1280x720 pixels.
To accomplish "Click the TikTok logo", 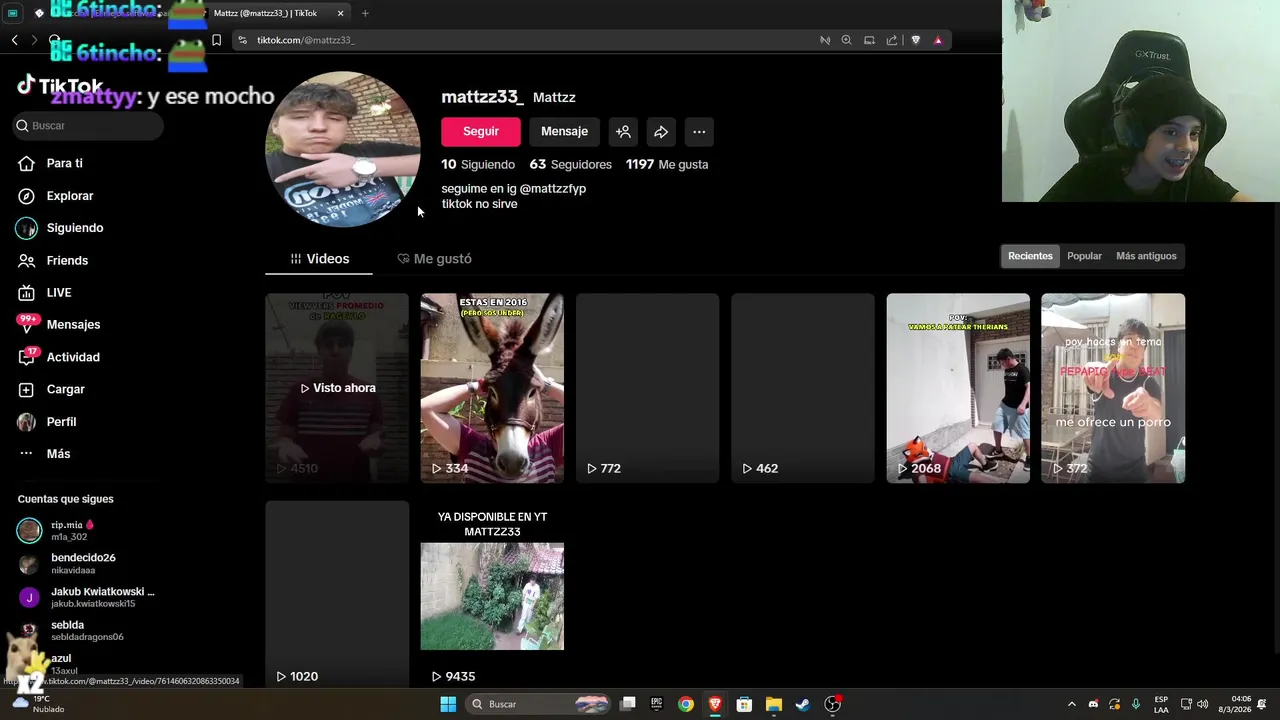I will (60, 85).
